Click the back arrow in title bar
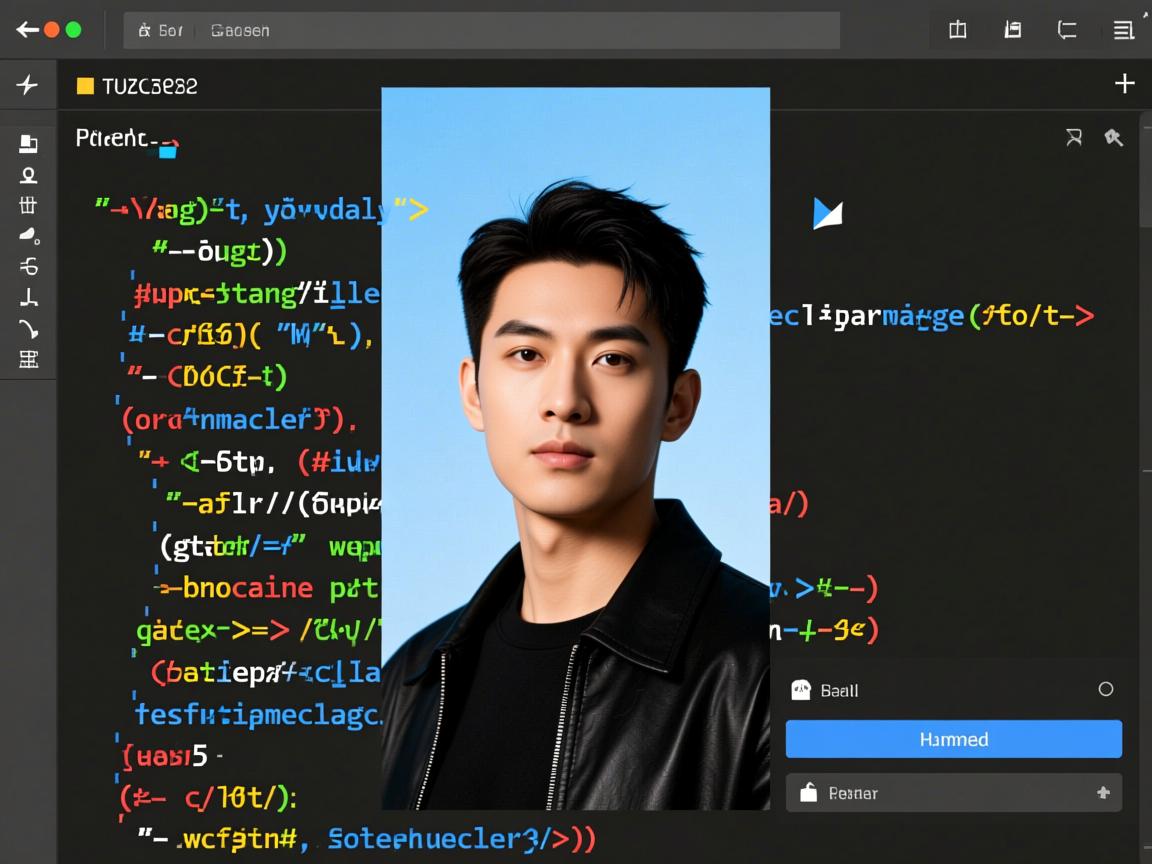 (27, 30)
